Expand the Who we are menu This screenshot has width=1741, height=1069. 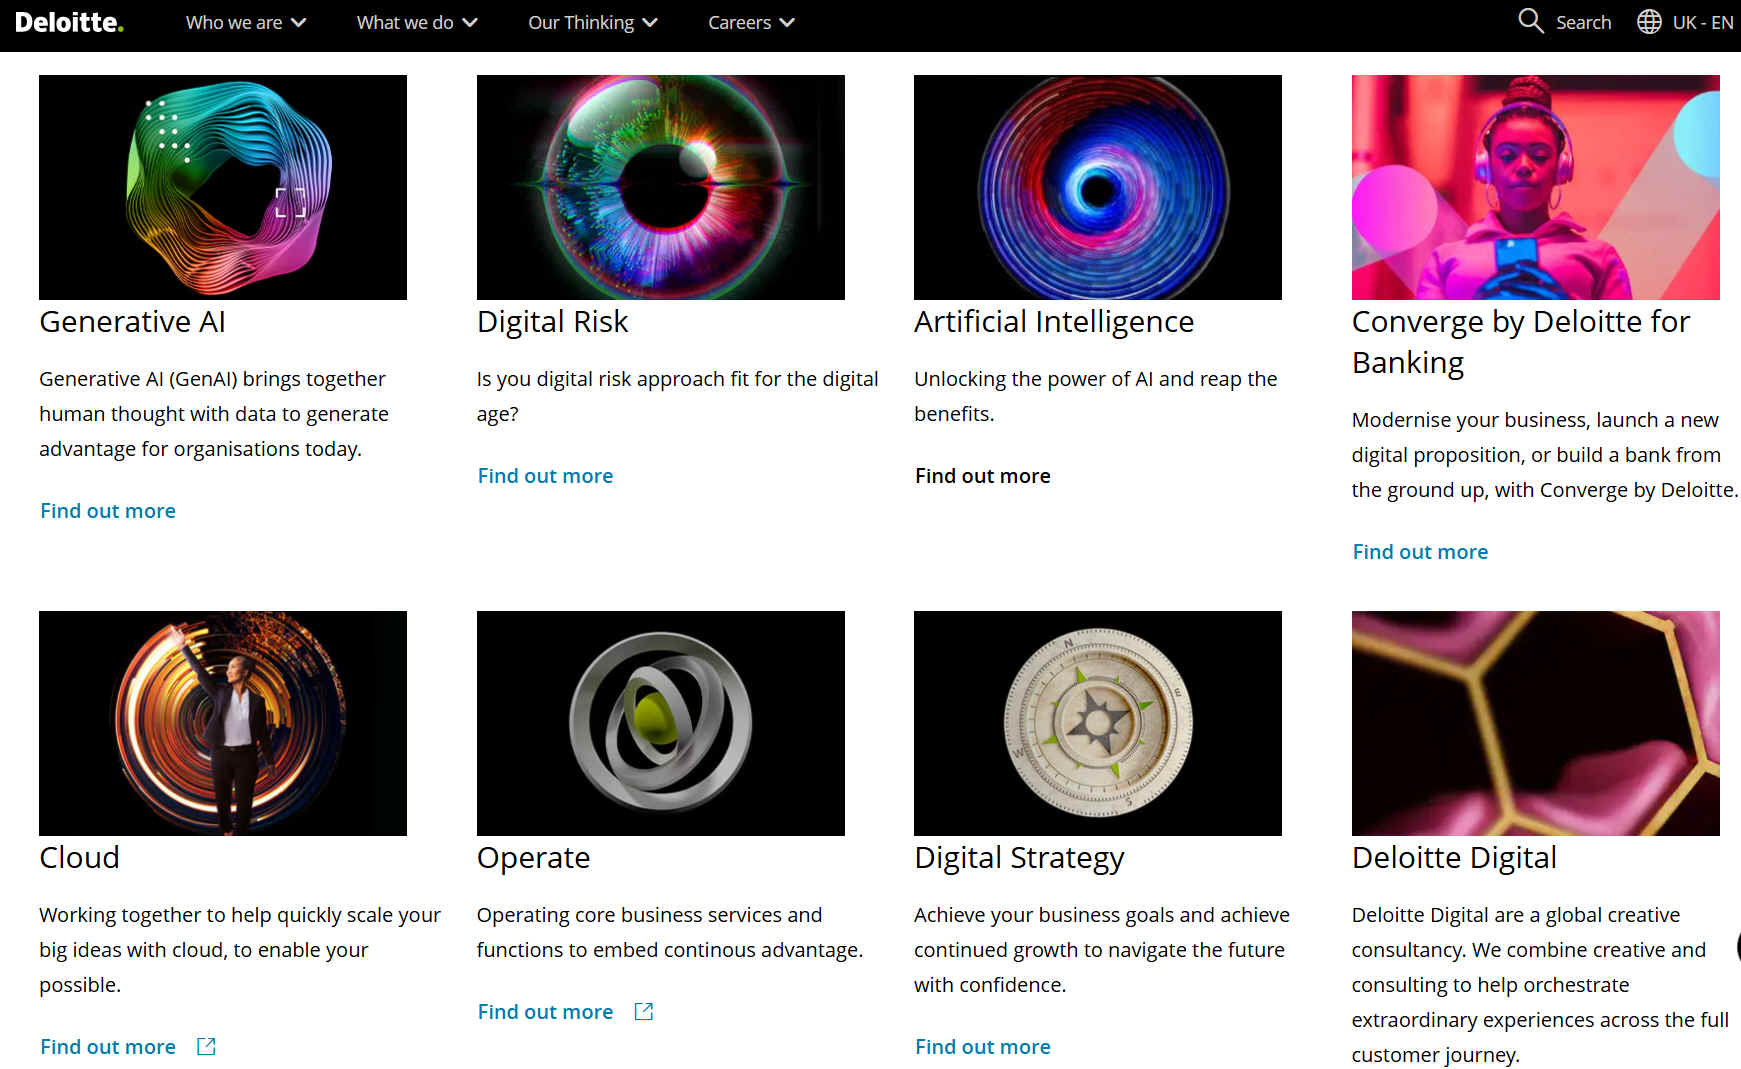tap(245, 22)
